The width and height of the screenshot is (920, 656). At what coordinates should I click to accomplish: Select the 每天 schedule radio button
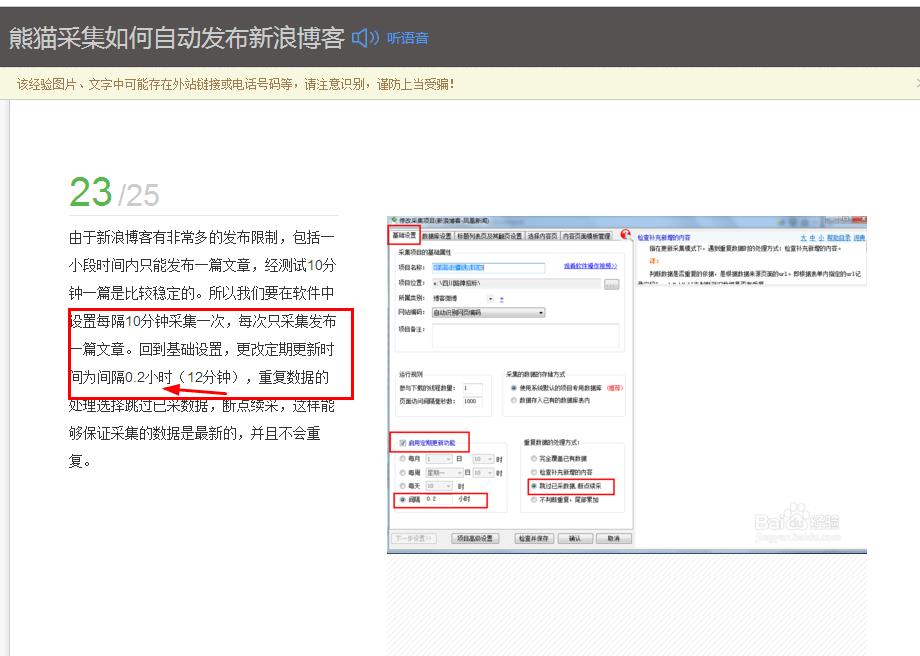click(402, 486)
